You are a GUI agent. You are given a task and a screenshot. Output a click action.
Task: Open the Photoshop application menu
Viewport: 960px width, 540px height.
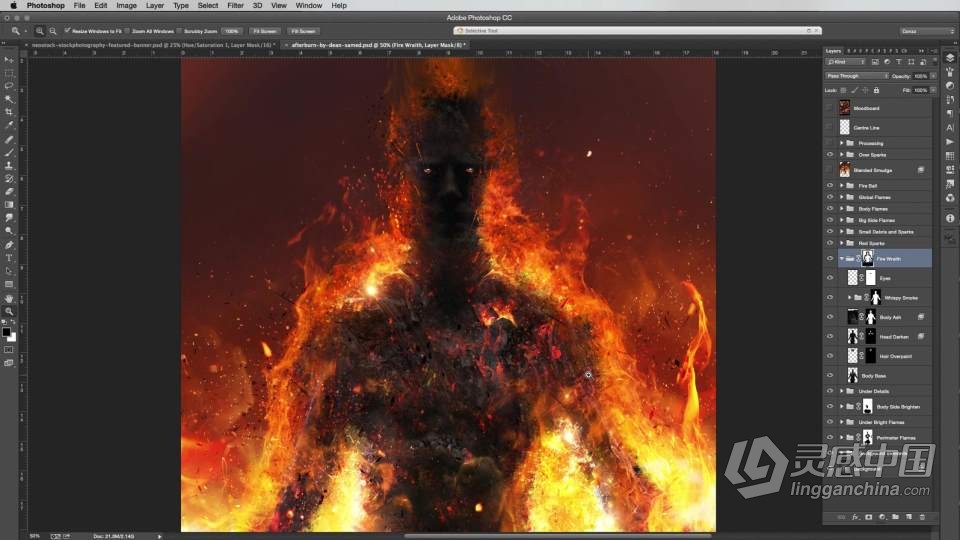pos(45,6)
